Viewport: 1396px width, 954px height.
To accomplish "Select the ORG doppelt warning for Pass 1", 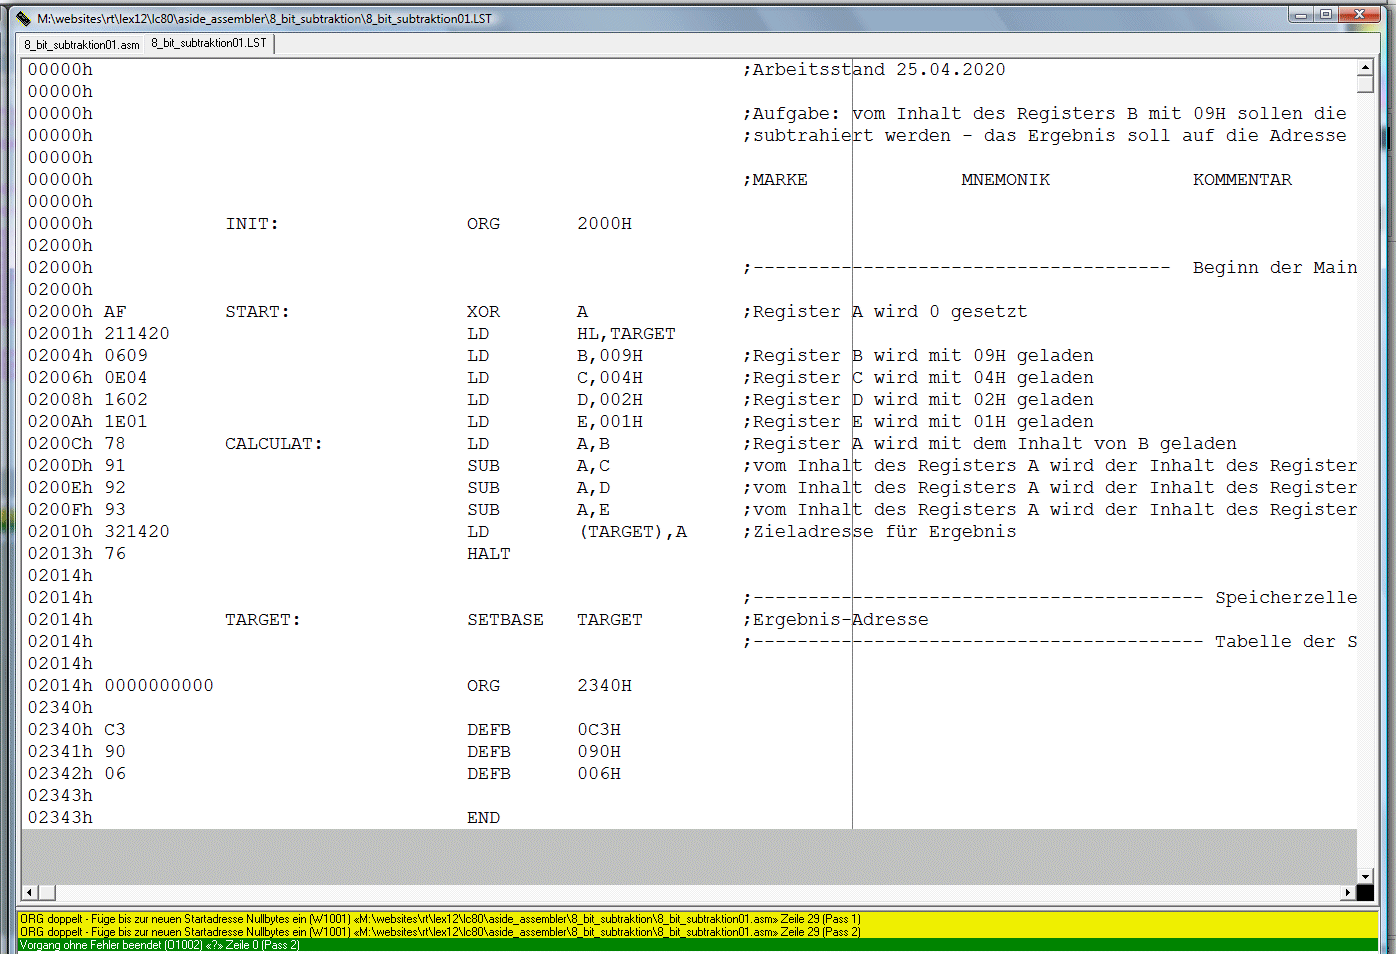I will point(440,919).
